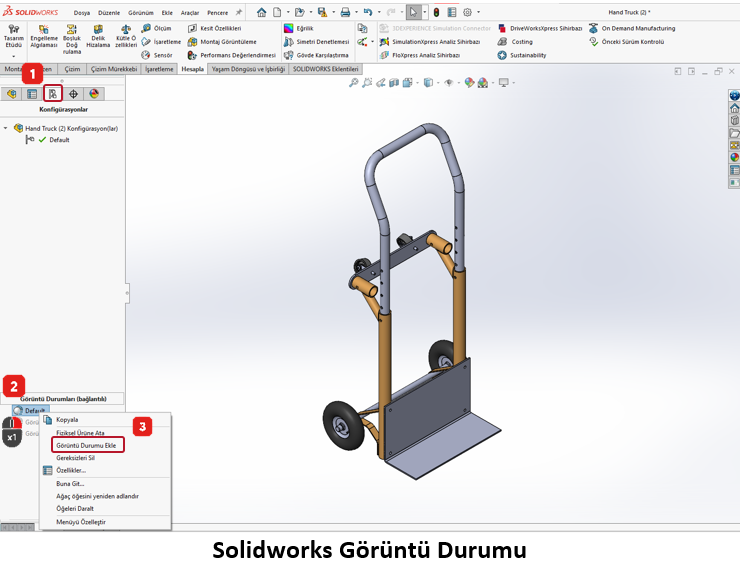Viewport: 742px width, 565px height.
Task: Collapse the Hand Truck (2) configuration tree
Action: coord(6,128)
